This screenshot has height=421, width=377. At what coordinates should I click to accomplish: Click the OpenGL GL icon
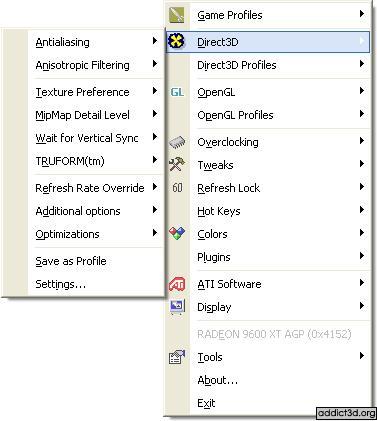tap(177, 92)
